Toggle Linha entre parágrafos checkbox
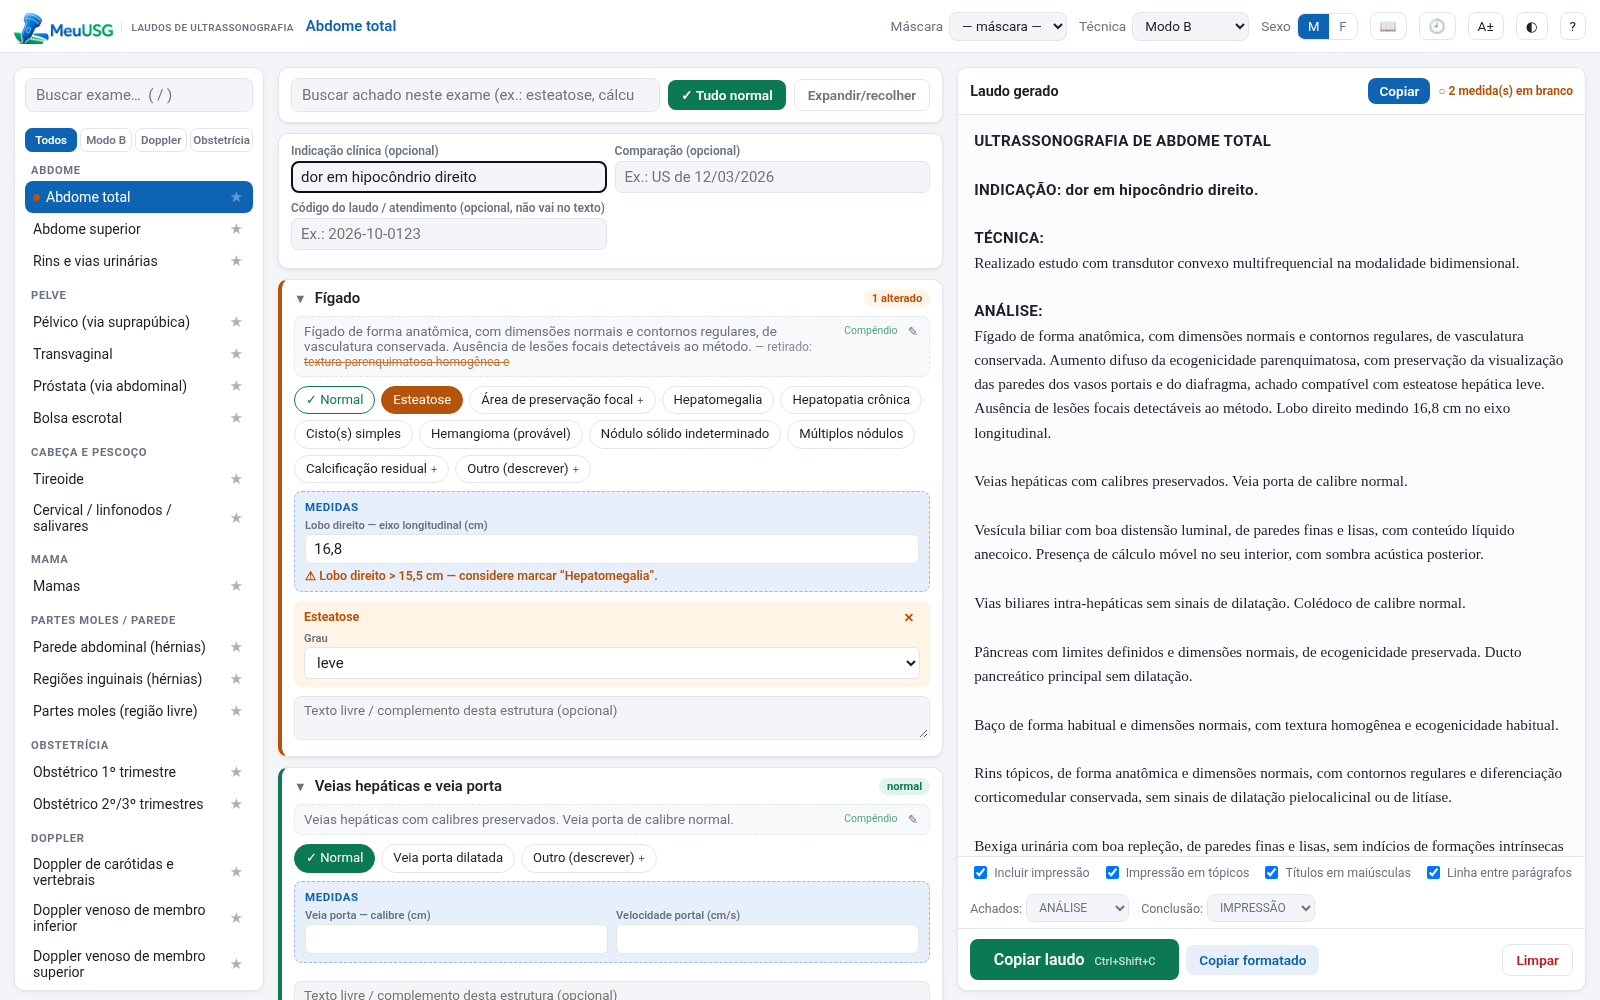This screenshot has width=1600, height=1000. 1433,873
